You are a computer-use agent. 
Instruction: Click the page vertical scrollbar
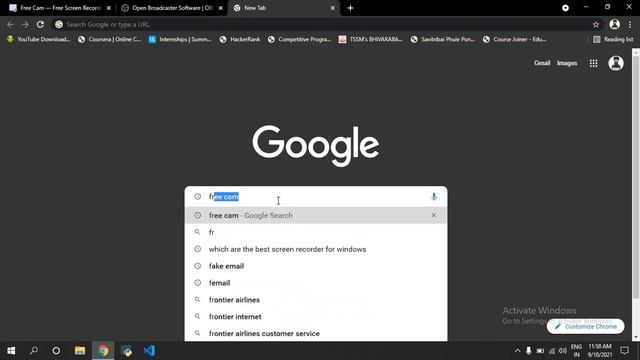click(x=636, y=176)
